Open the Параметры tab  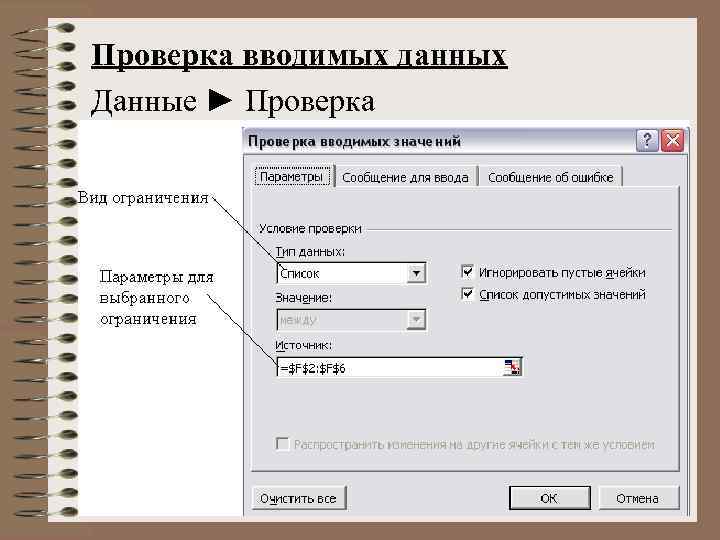coord(292,177)
